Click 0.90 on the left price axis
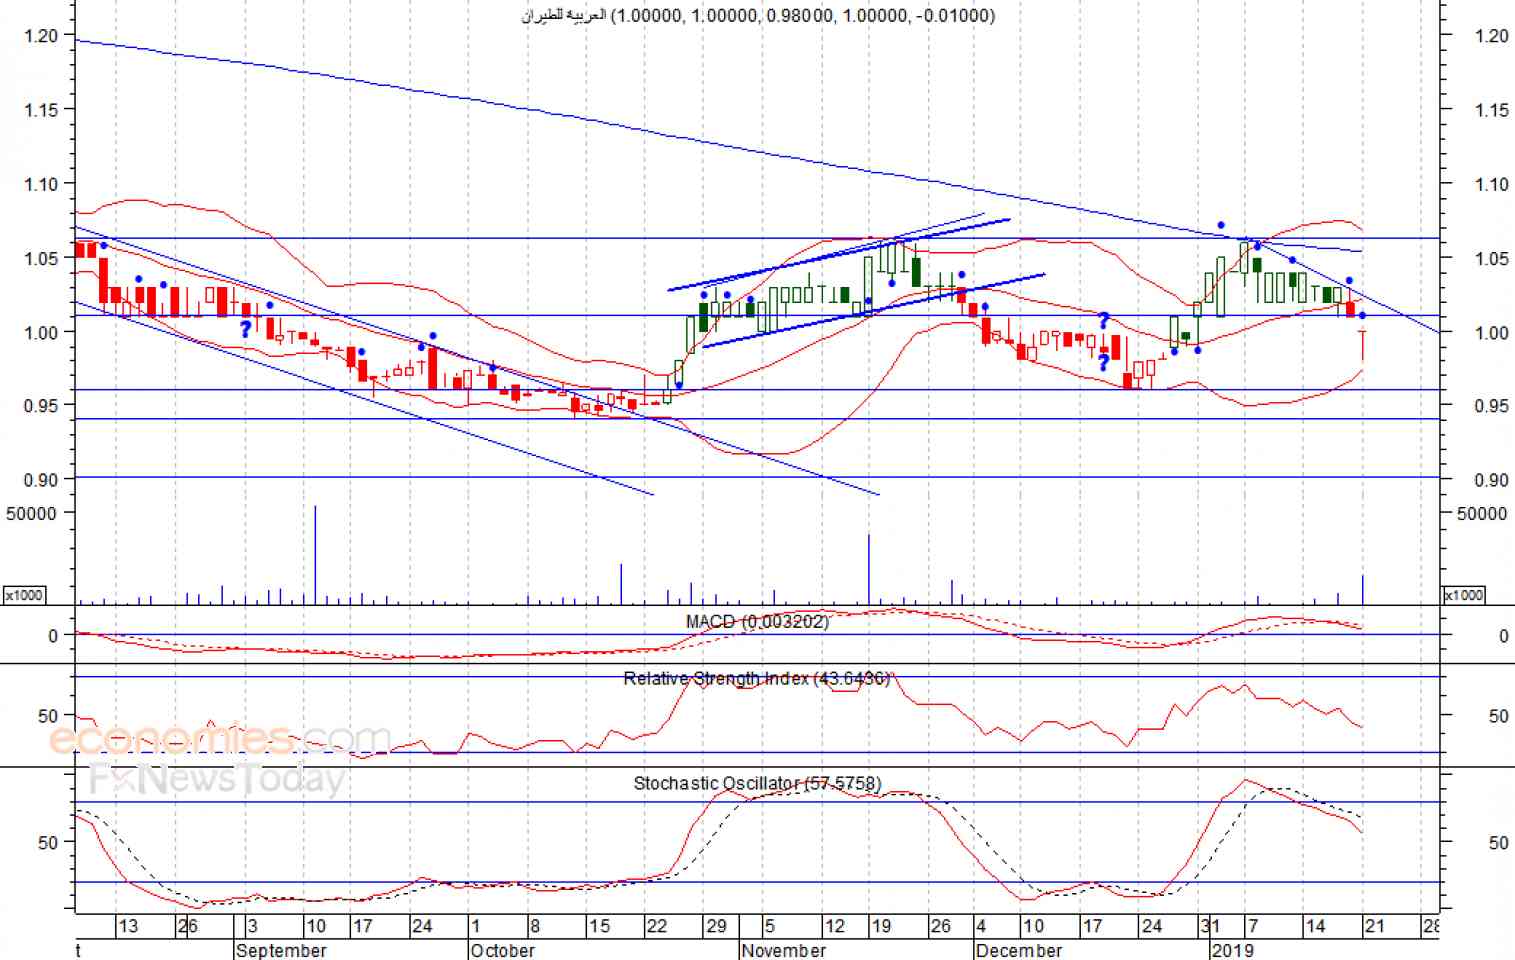Image resolution: width=1515 pixels, height=960 pixels. point(41,480)
